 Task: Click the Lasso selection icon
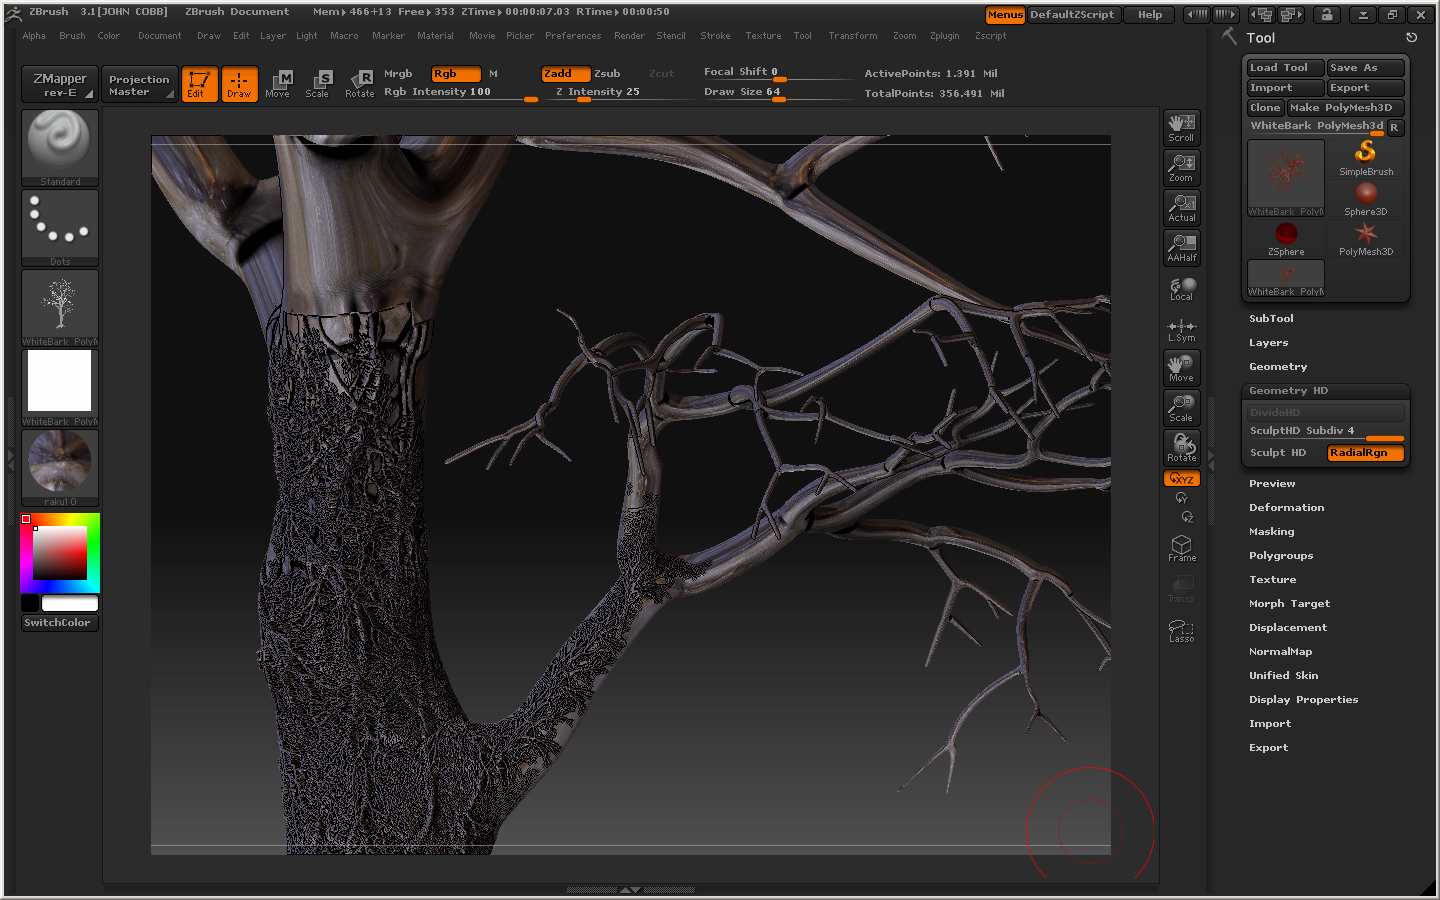pos(1182,630)
